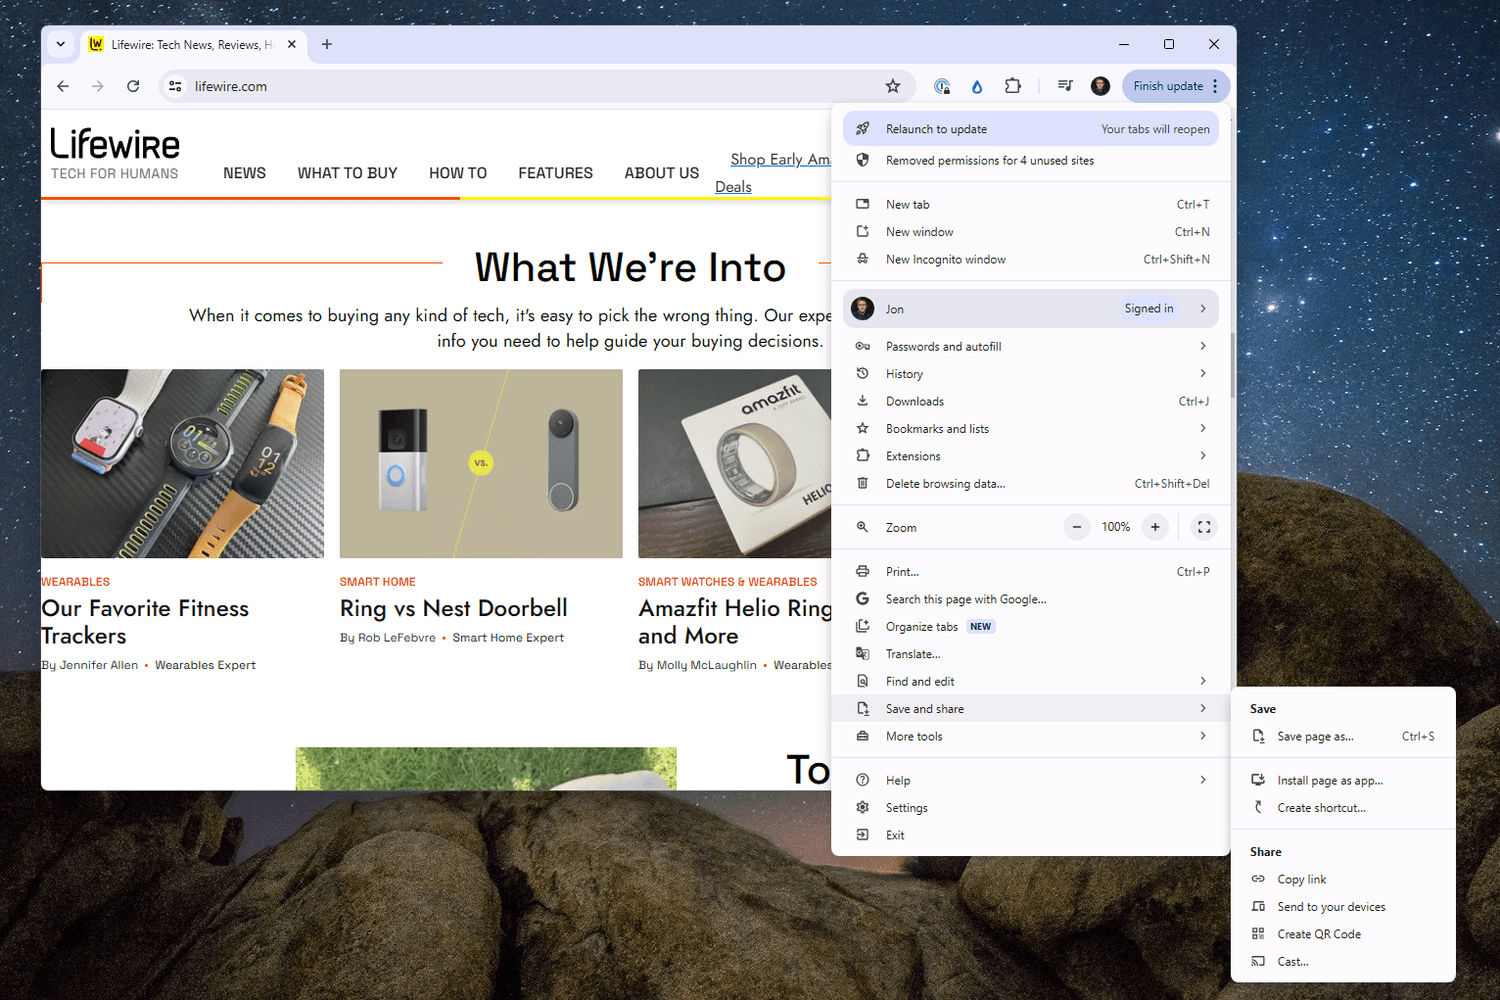The image size is (1500, 1000).
Task: Increase page zoom with the plus control
Action: point(1155,527)
